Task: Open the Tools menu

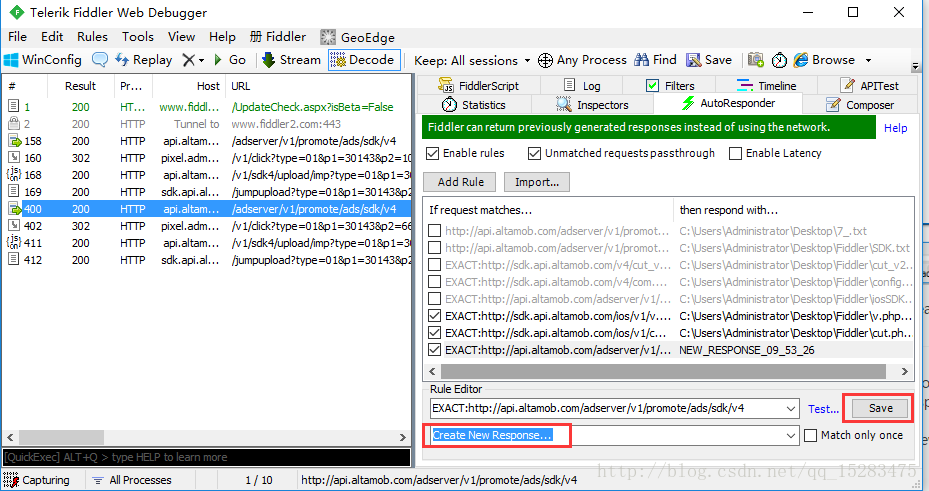Action: click(x=138, y=37)
